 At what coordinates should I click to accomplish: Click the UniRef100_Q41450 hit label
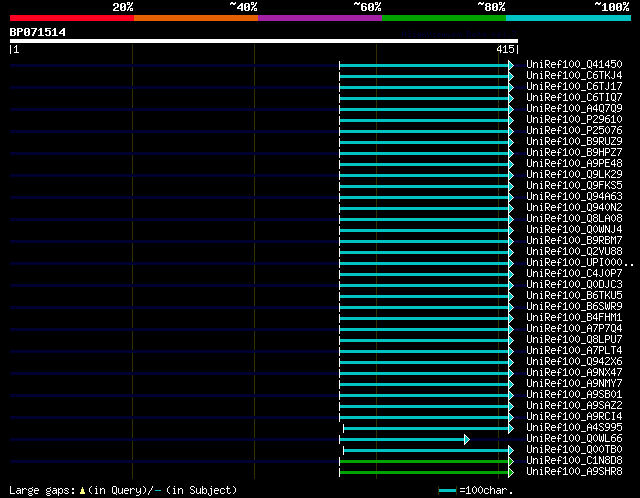[574, 64]
